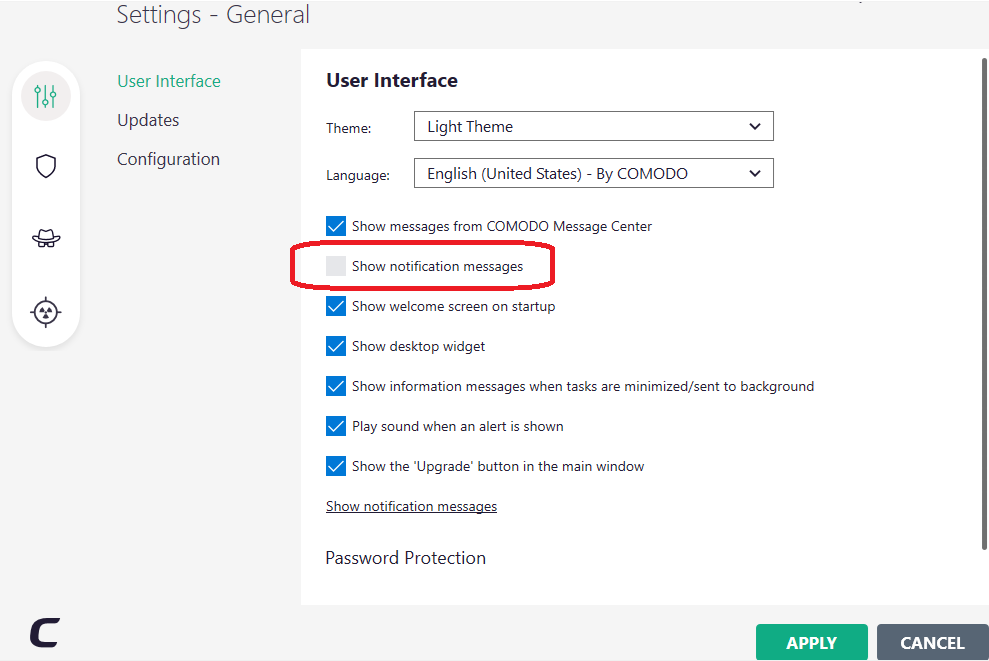Switch to the Updates section

148,120
